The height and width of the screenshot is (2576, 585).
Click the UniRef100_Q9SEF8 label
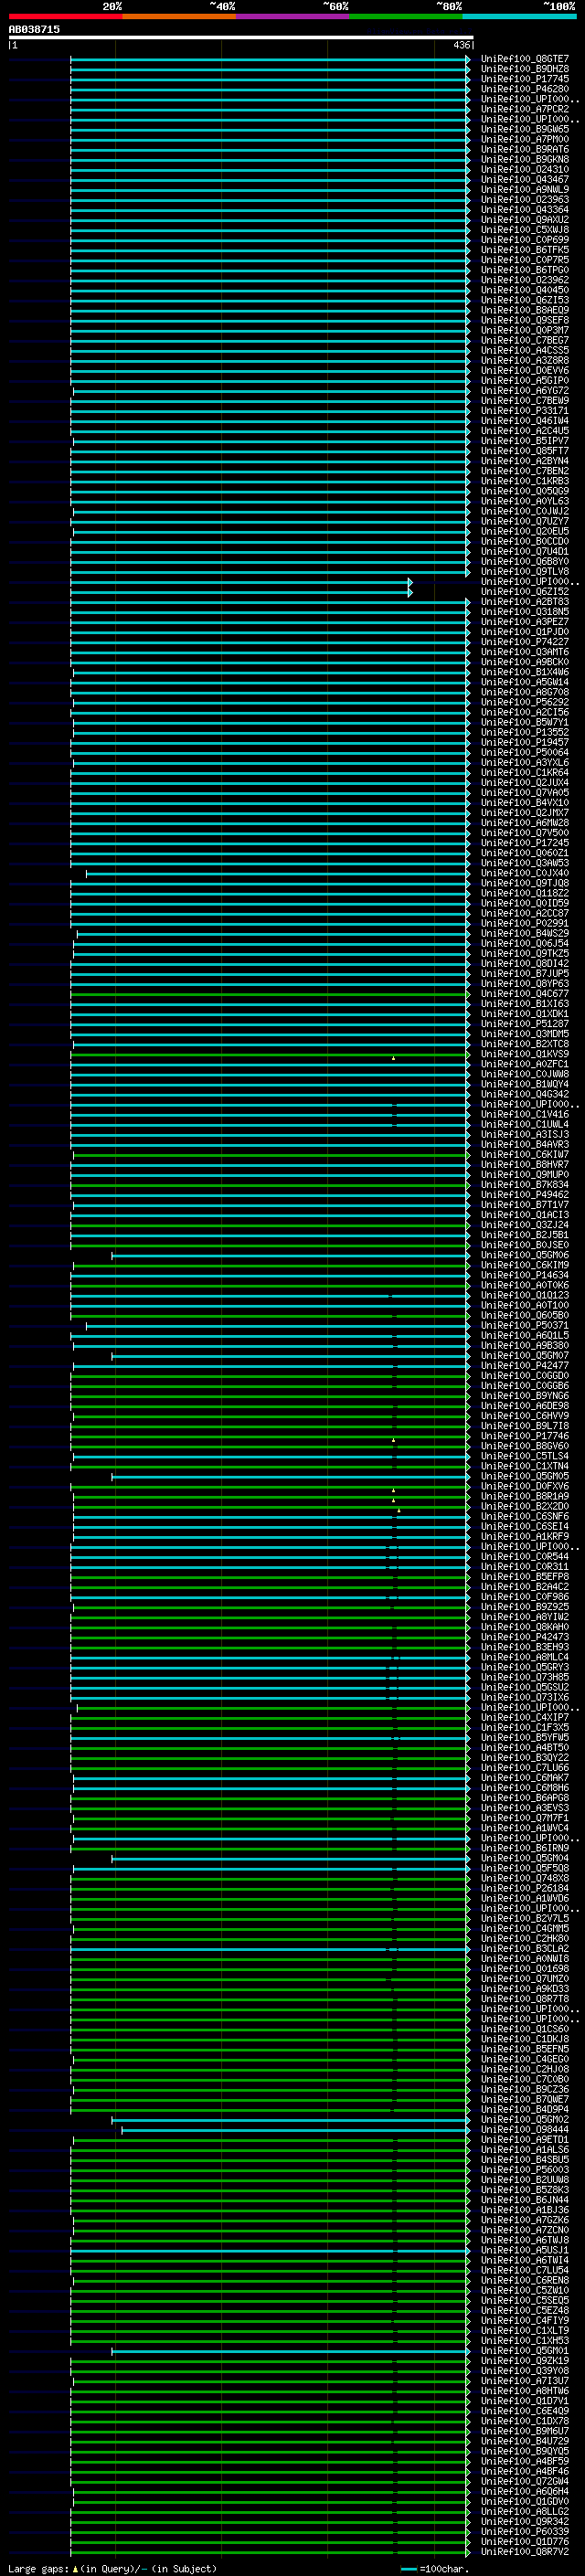click(x=524, y=321)
